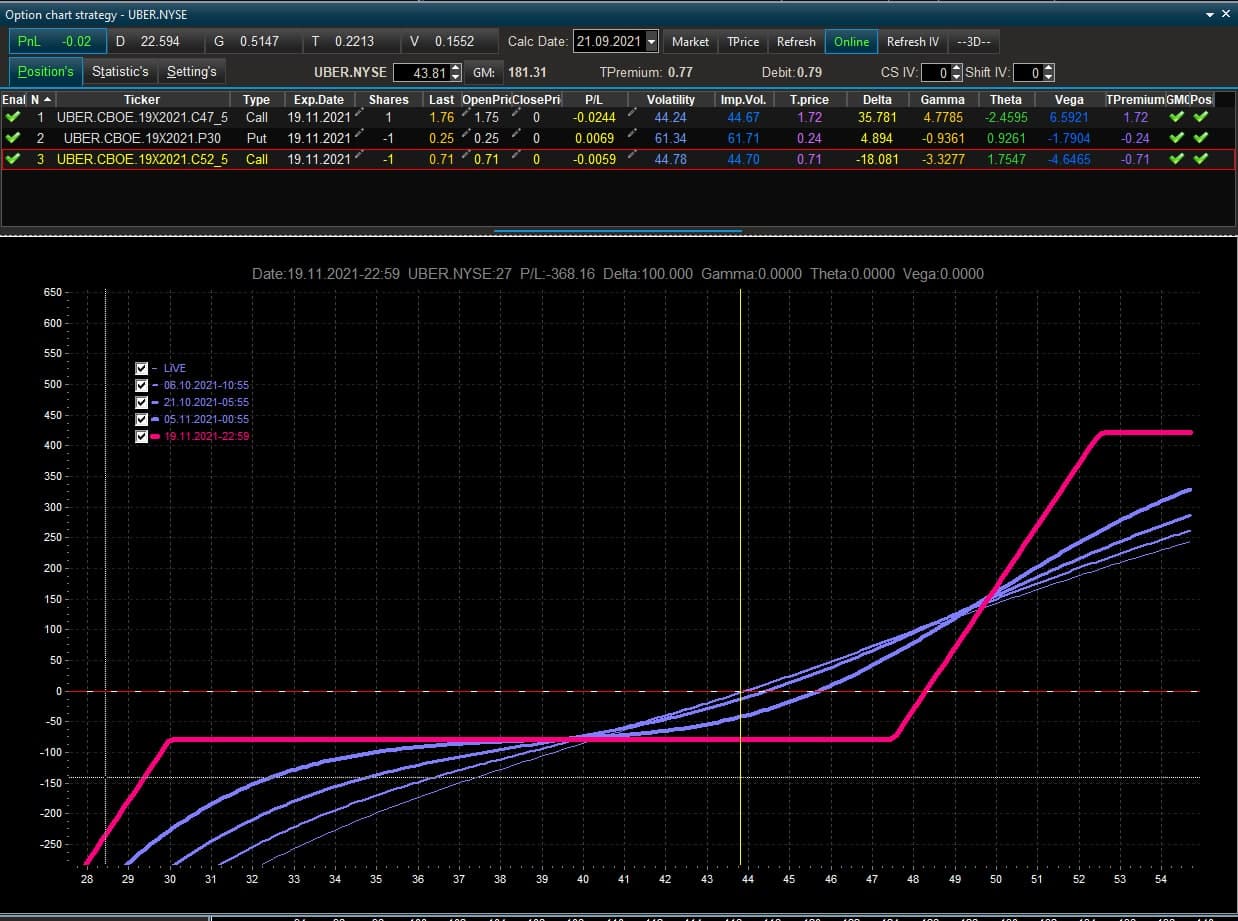Viewport: 1238px width, 921px height.
Task: Open the window pin/menu arrow in the title bar
Action: 1210,15
